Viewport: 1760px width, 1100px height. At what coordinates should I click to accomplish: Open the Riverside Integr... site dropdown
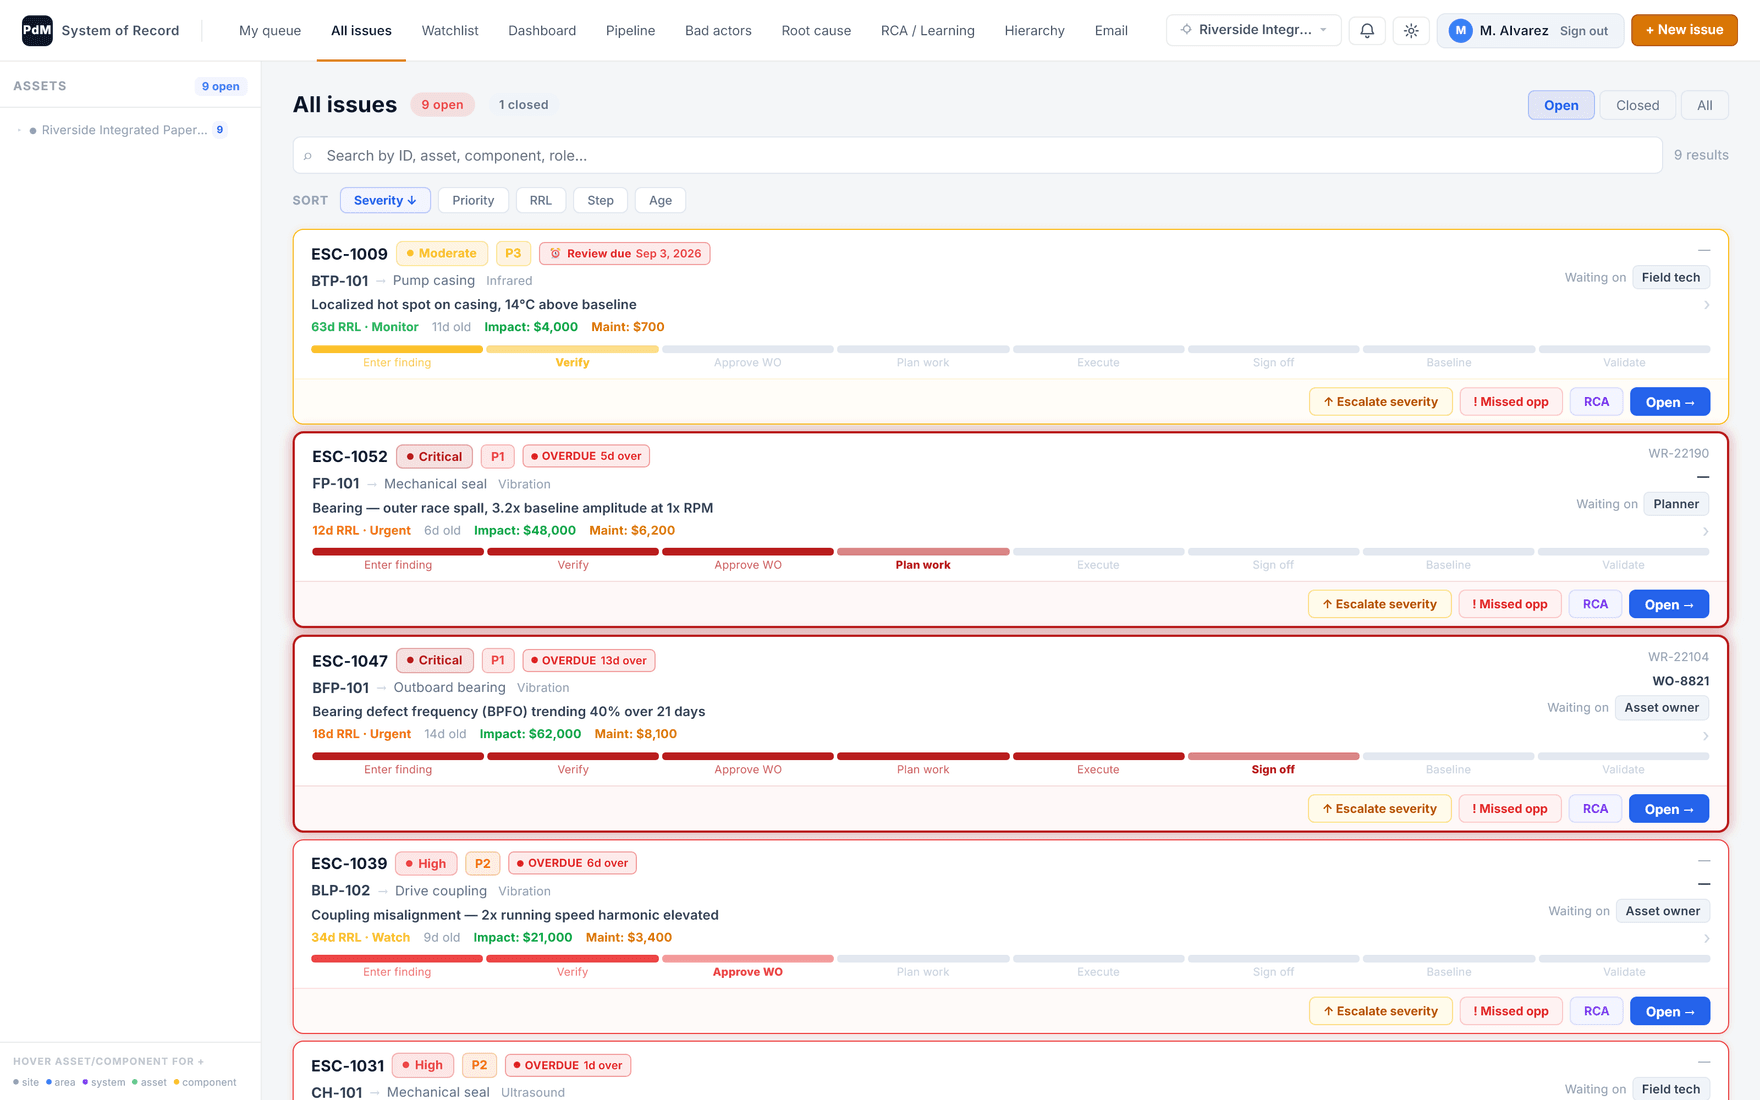[x=1253, y=30]
